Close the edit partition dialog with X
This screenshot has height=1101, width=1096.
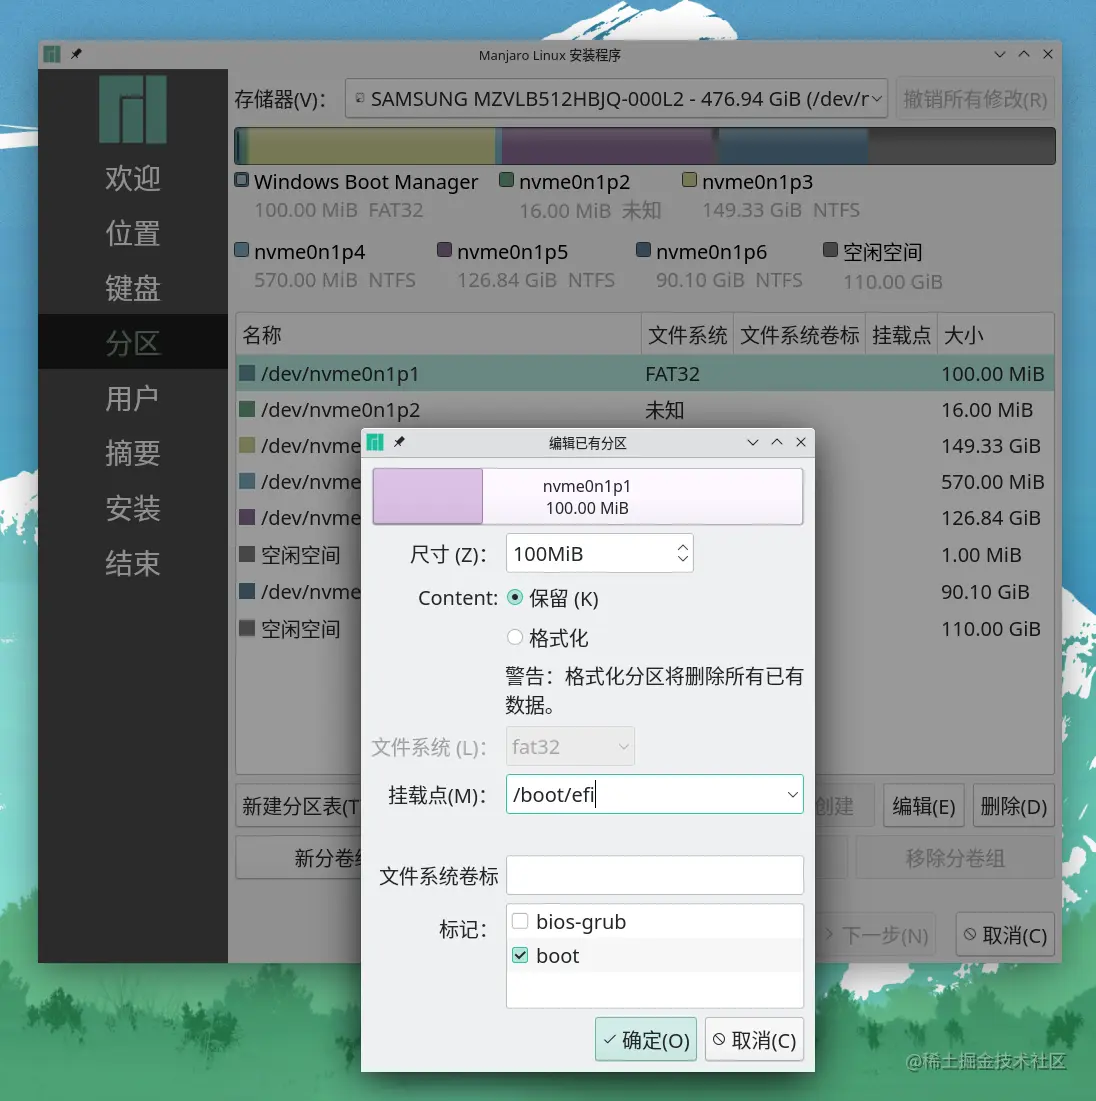click(801, 442)
